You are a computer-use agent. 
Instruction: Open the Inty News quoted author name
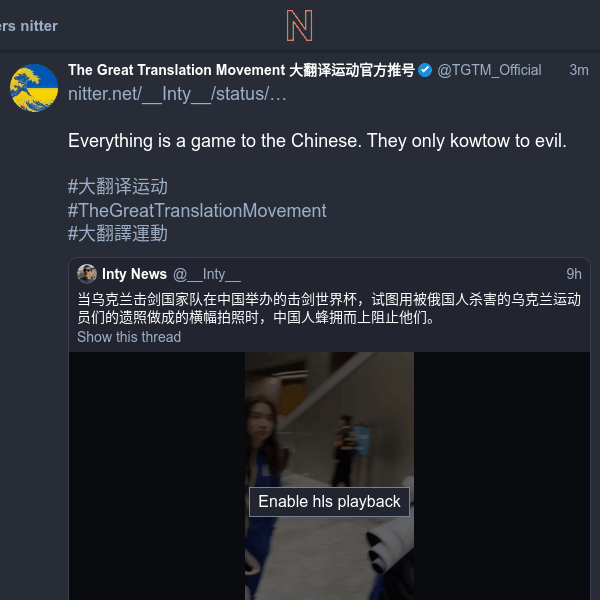click(x=134, y=274)
